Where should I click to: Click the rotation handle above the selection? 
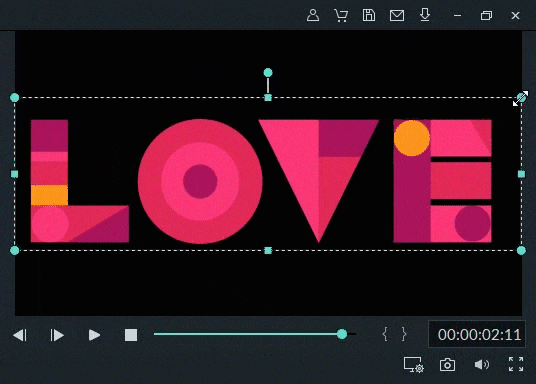pos(268,72)
